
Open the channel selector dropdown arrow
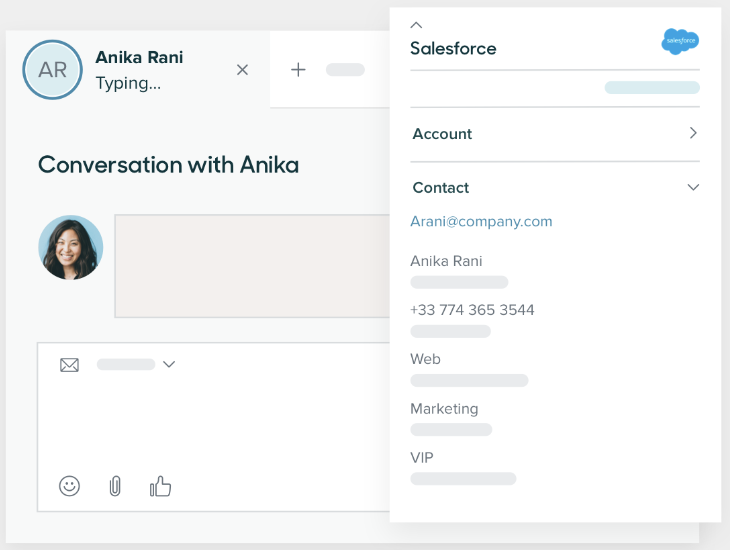tap(169, 365)
